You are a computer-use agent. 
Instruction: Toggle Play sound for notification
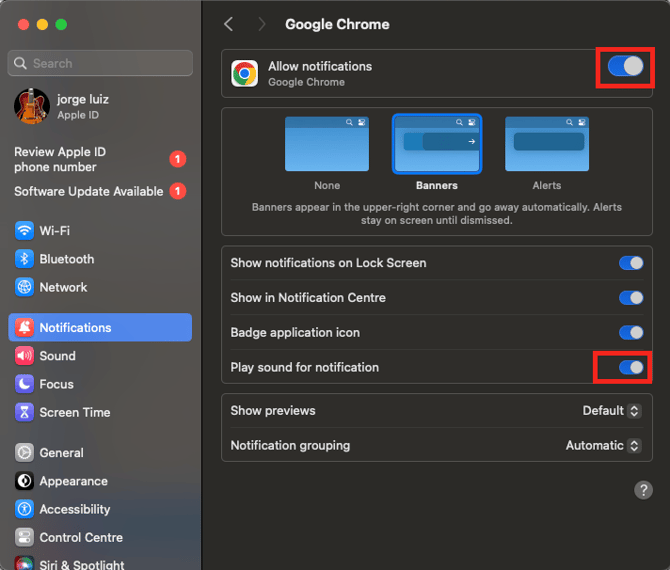click(x=631, y=367)
